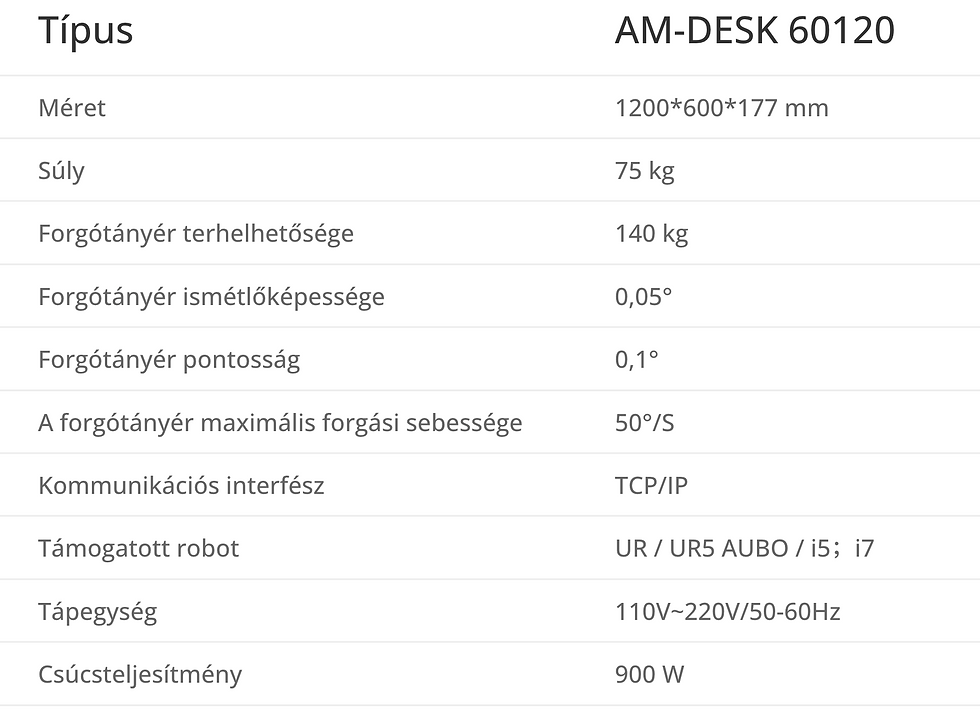Click the "Súly" row label
The image size is (980, 710).
coord(61,171)
